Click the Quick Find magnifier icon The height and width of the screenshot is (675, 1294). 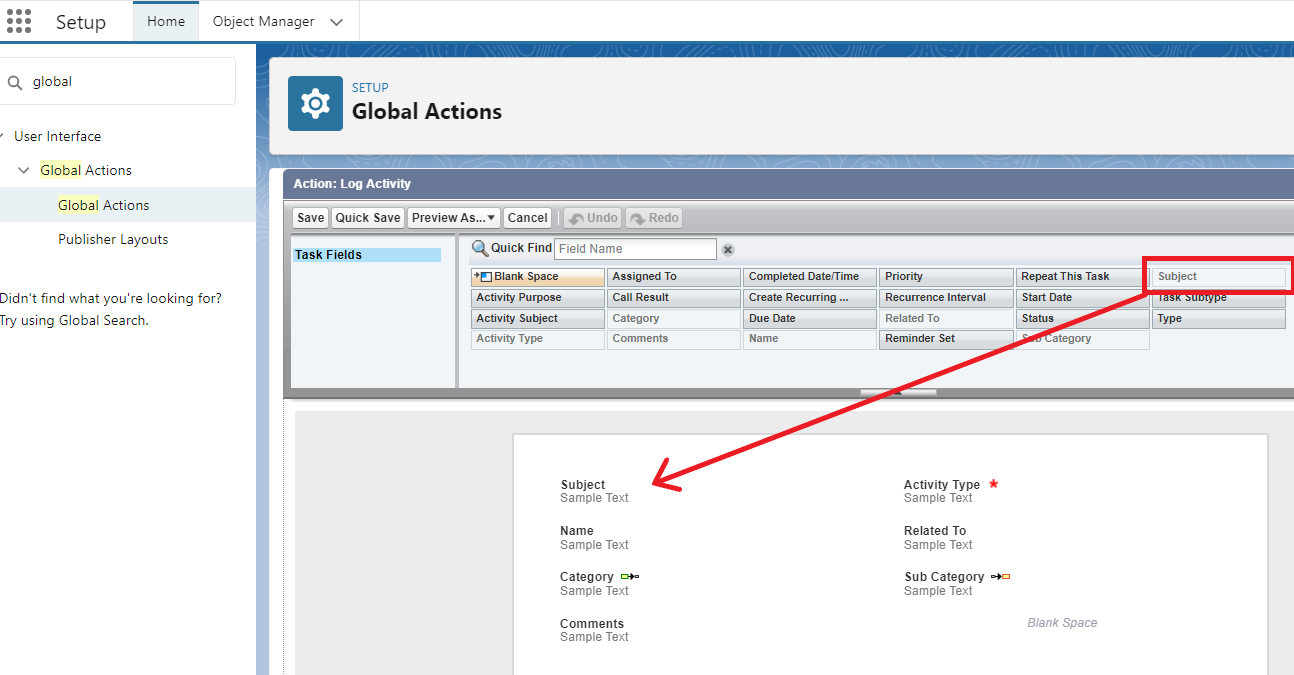click(x=480, y=248)
